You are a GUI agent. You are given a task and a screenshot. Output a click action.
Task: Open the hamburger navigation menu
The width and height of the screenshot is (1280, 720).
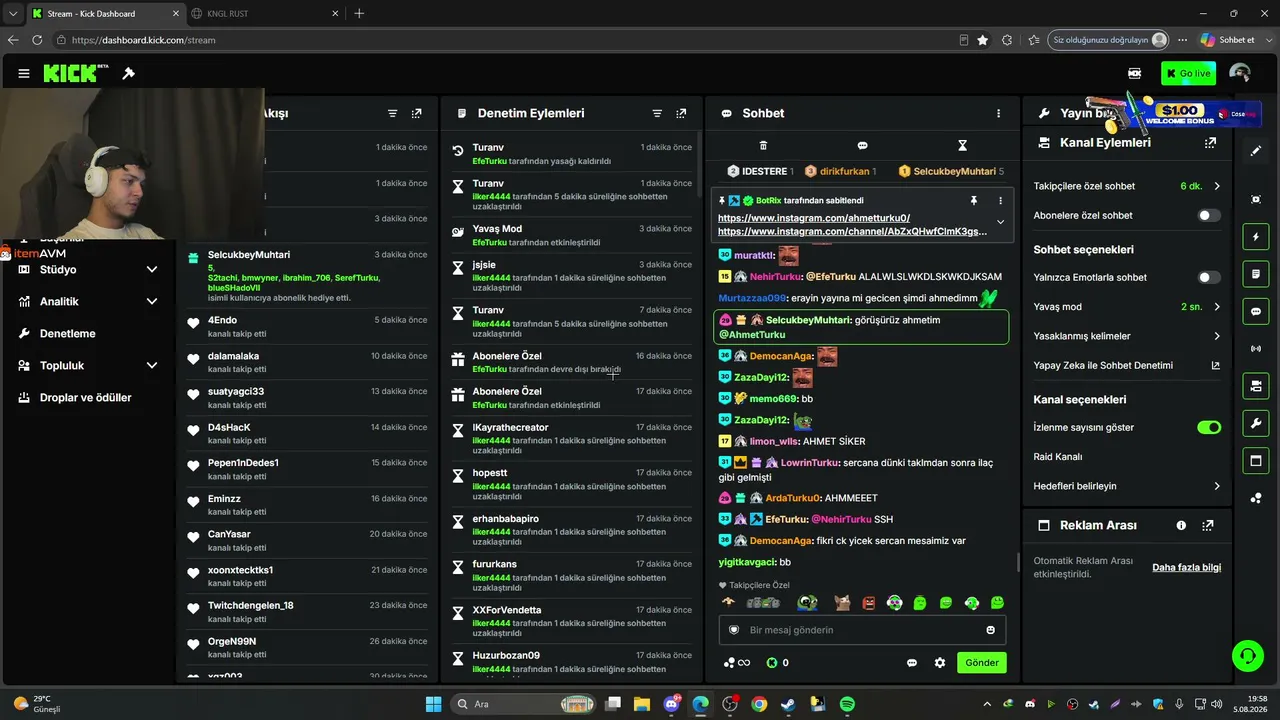click(x=24, y=73)
